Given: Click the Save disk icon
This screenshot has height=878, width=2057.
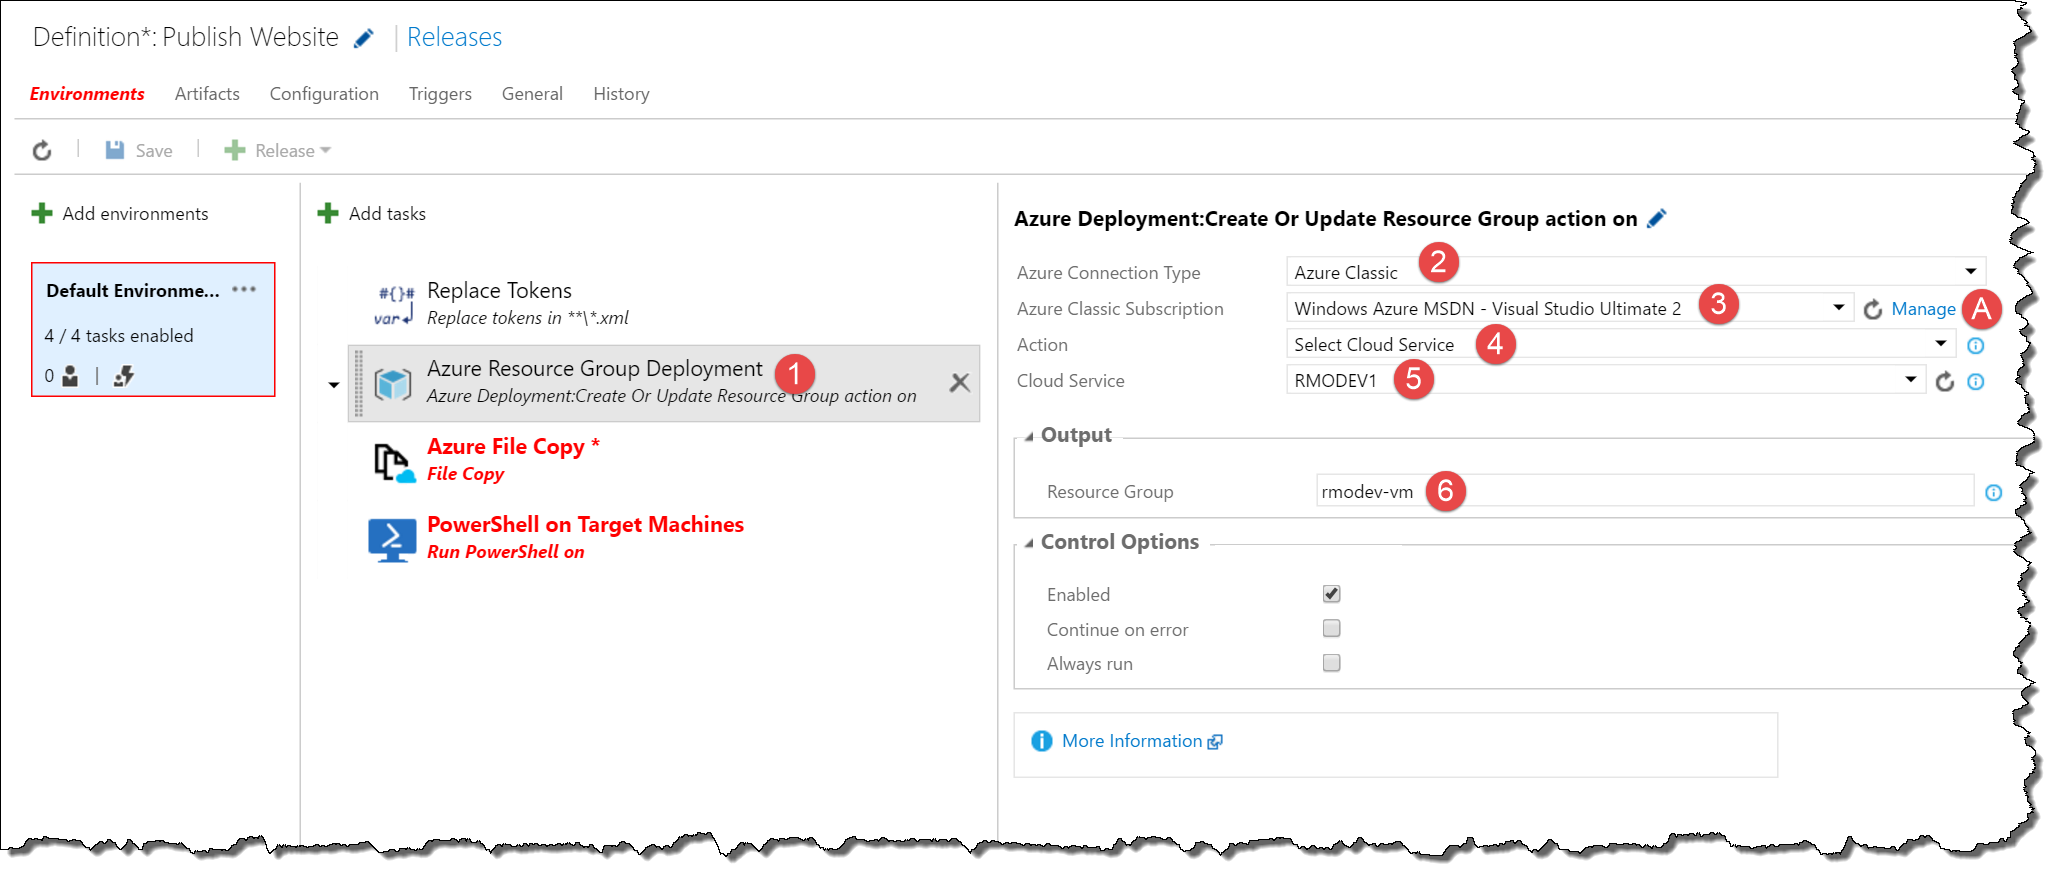Looking at the screenshot, I should tap(115, 150).
